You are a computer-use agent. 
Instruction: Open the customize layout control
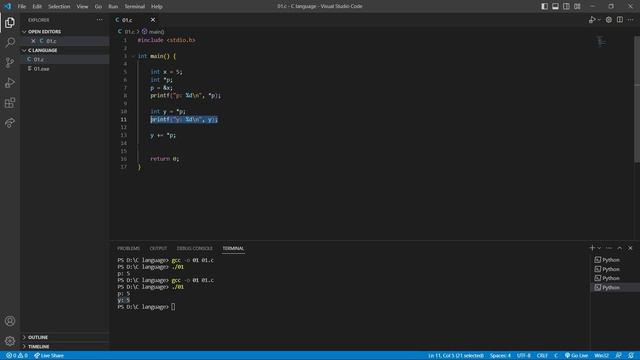click(577, 6)
